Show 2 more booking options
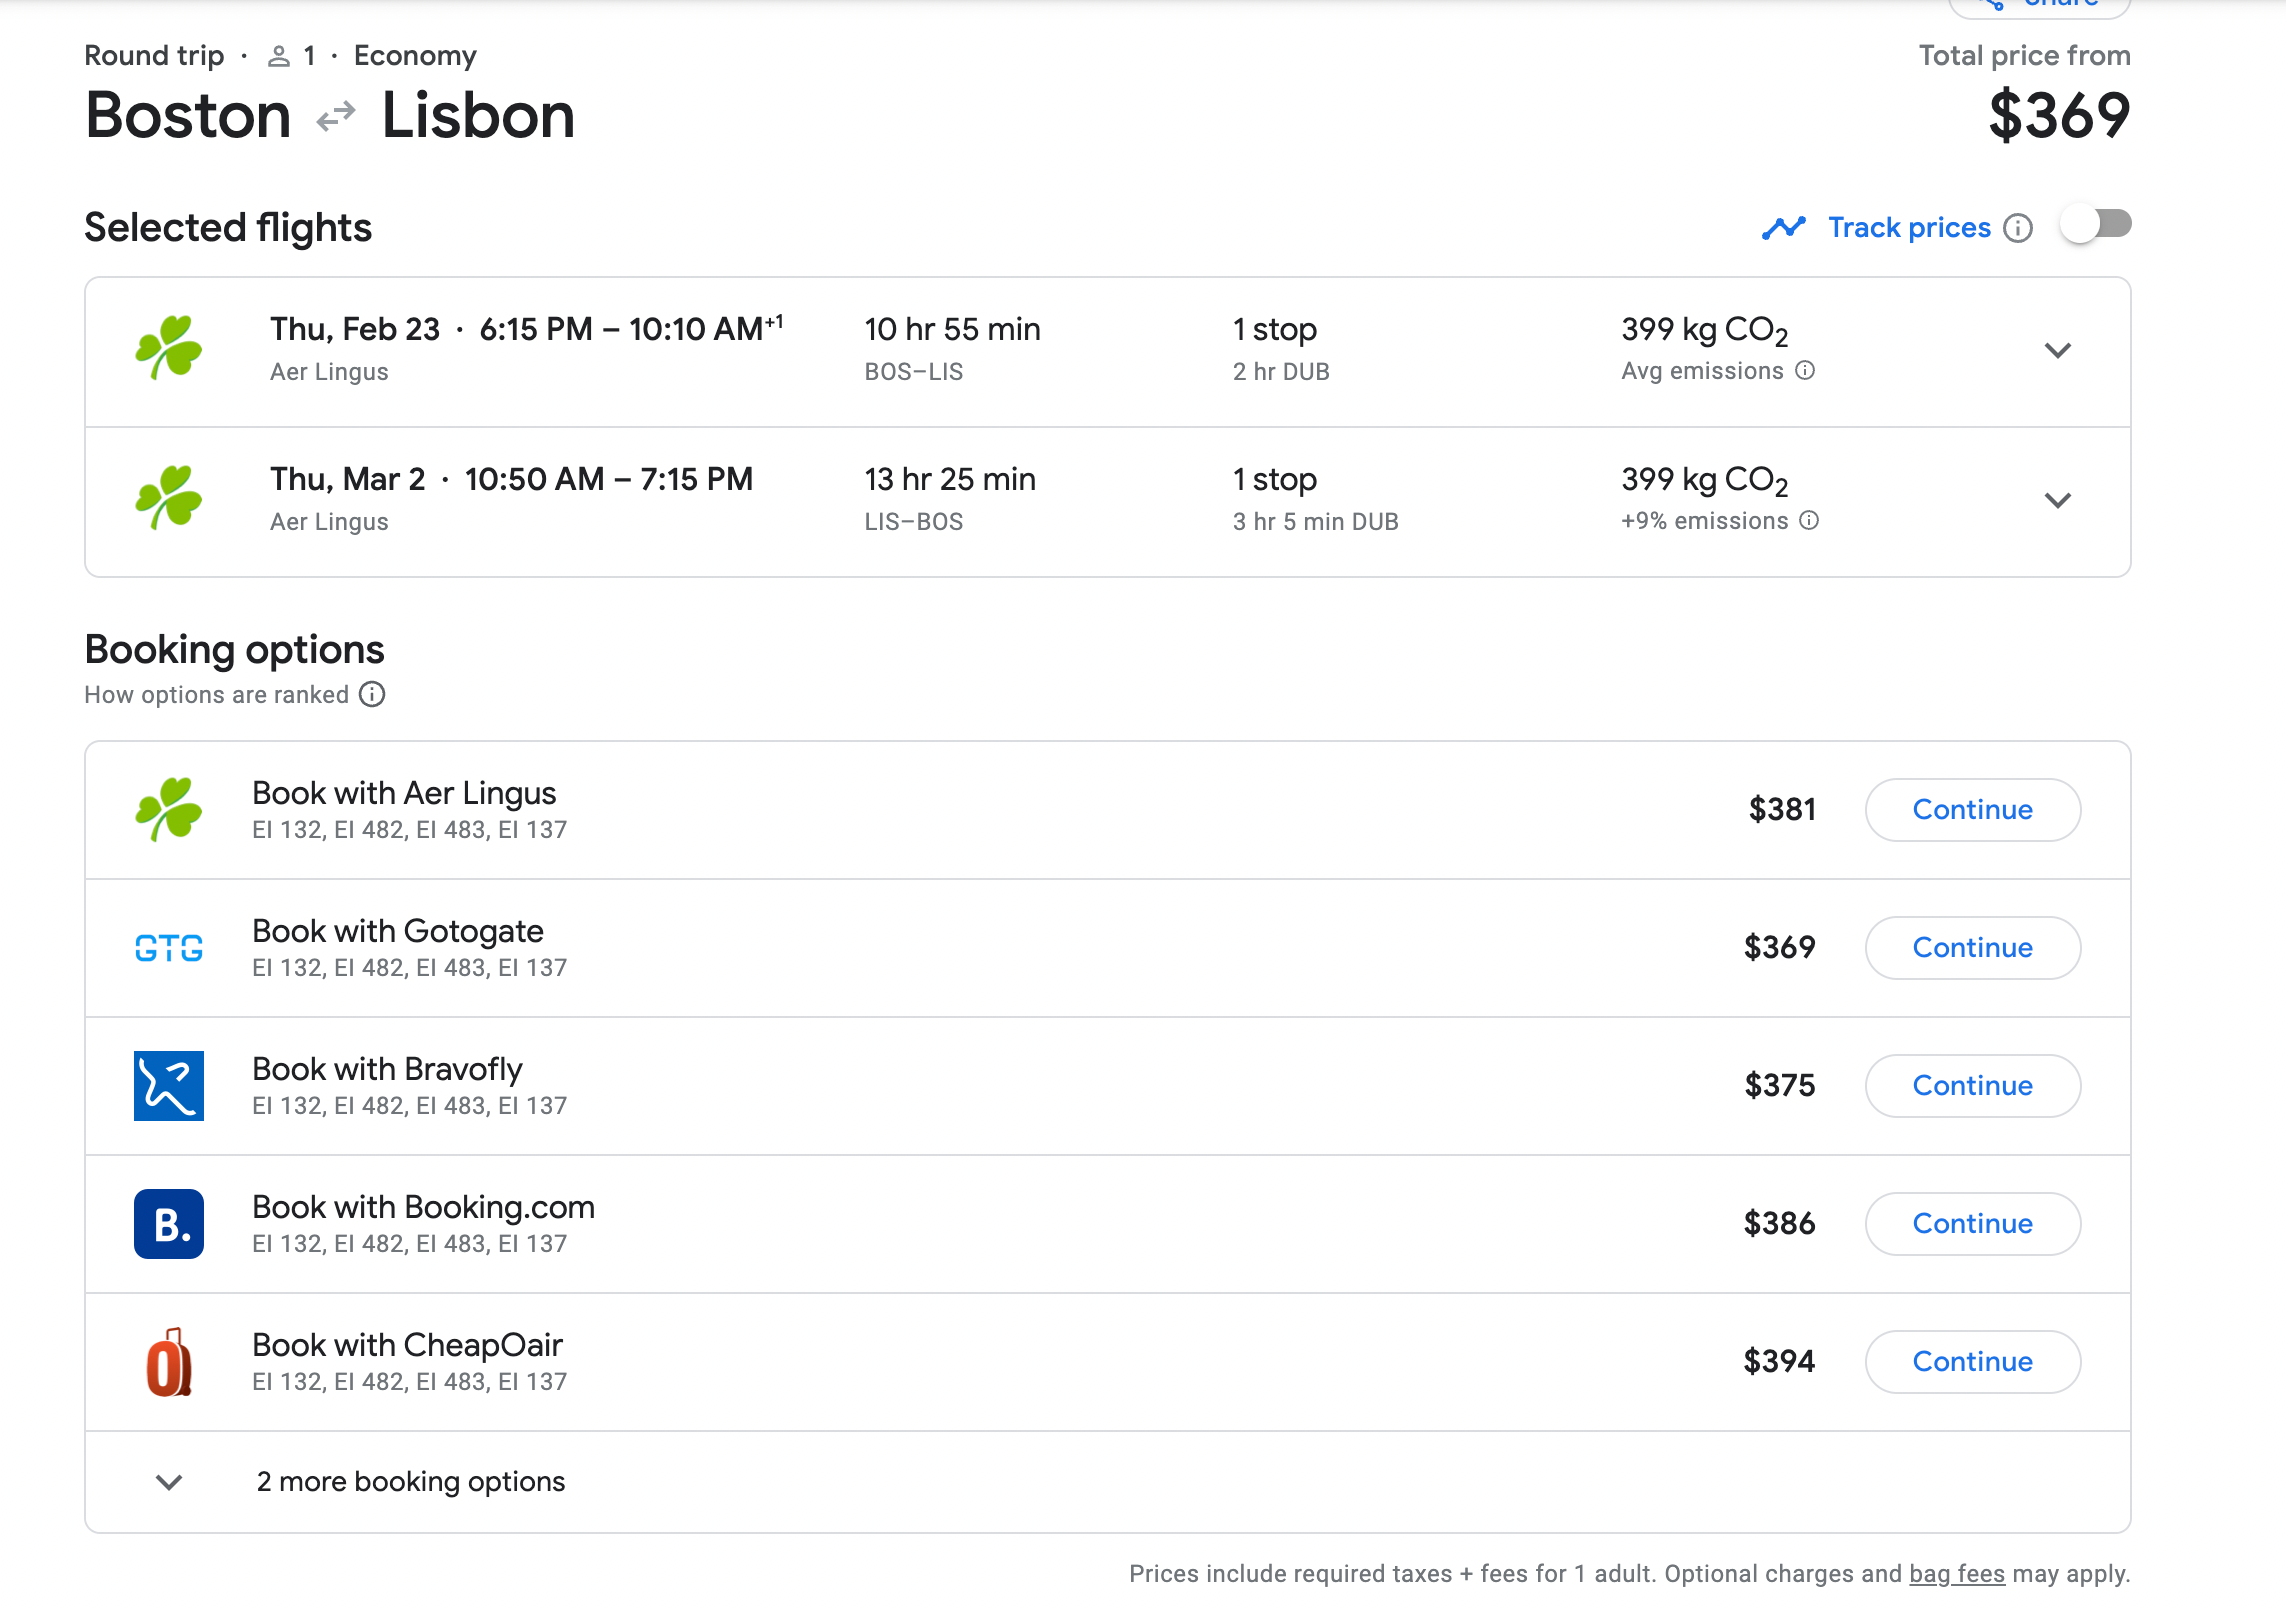This screenshot has height=1608, width=2286. [410, 1482]
